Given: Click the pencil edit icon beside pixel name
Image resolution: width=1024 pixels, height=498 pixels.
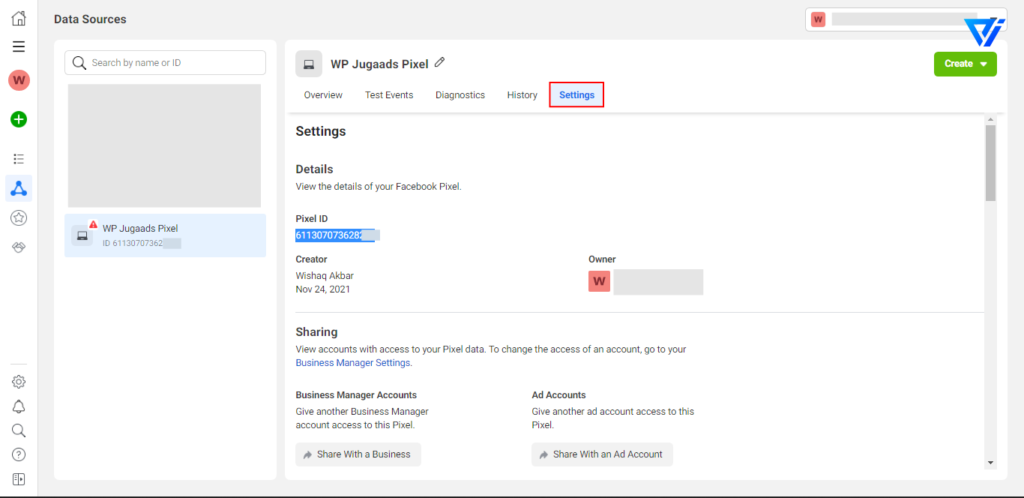Looking at the screenshot, I should click(x=440, y=63).
